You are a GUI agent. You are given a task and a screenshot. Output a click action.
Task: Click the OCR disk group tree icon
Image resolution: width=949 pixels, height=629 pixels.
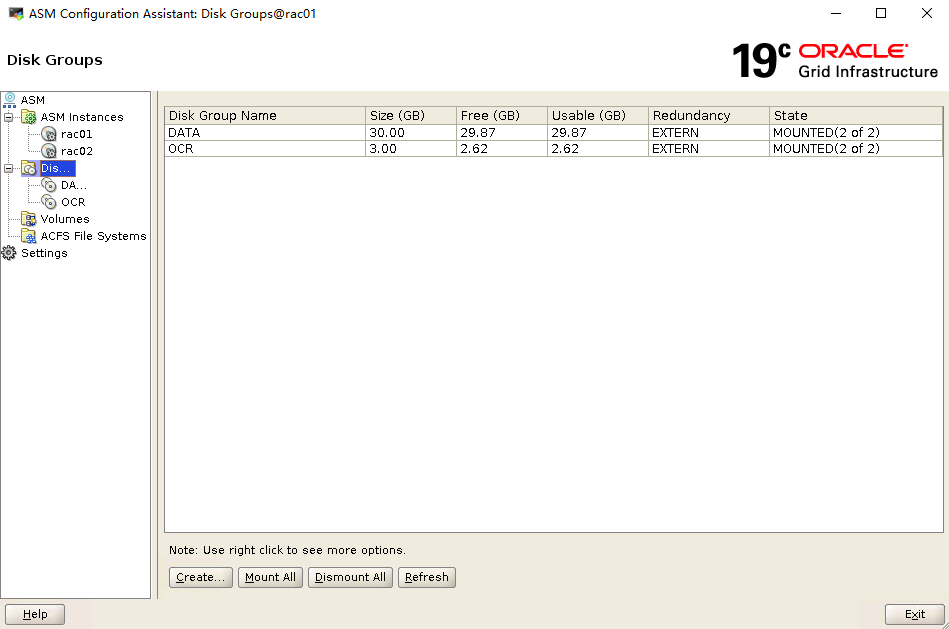[x=49, y=202]
